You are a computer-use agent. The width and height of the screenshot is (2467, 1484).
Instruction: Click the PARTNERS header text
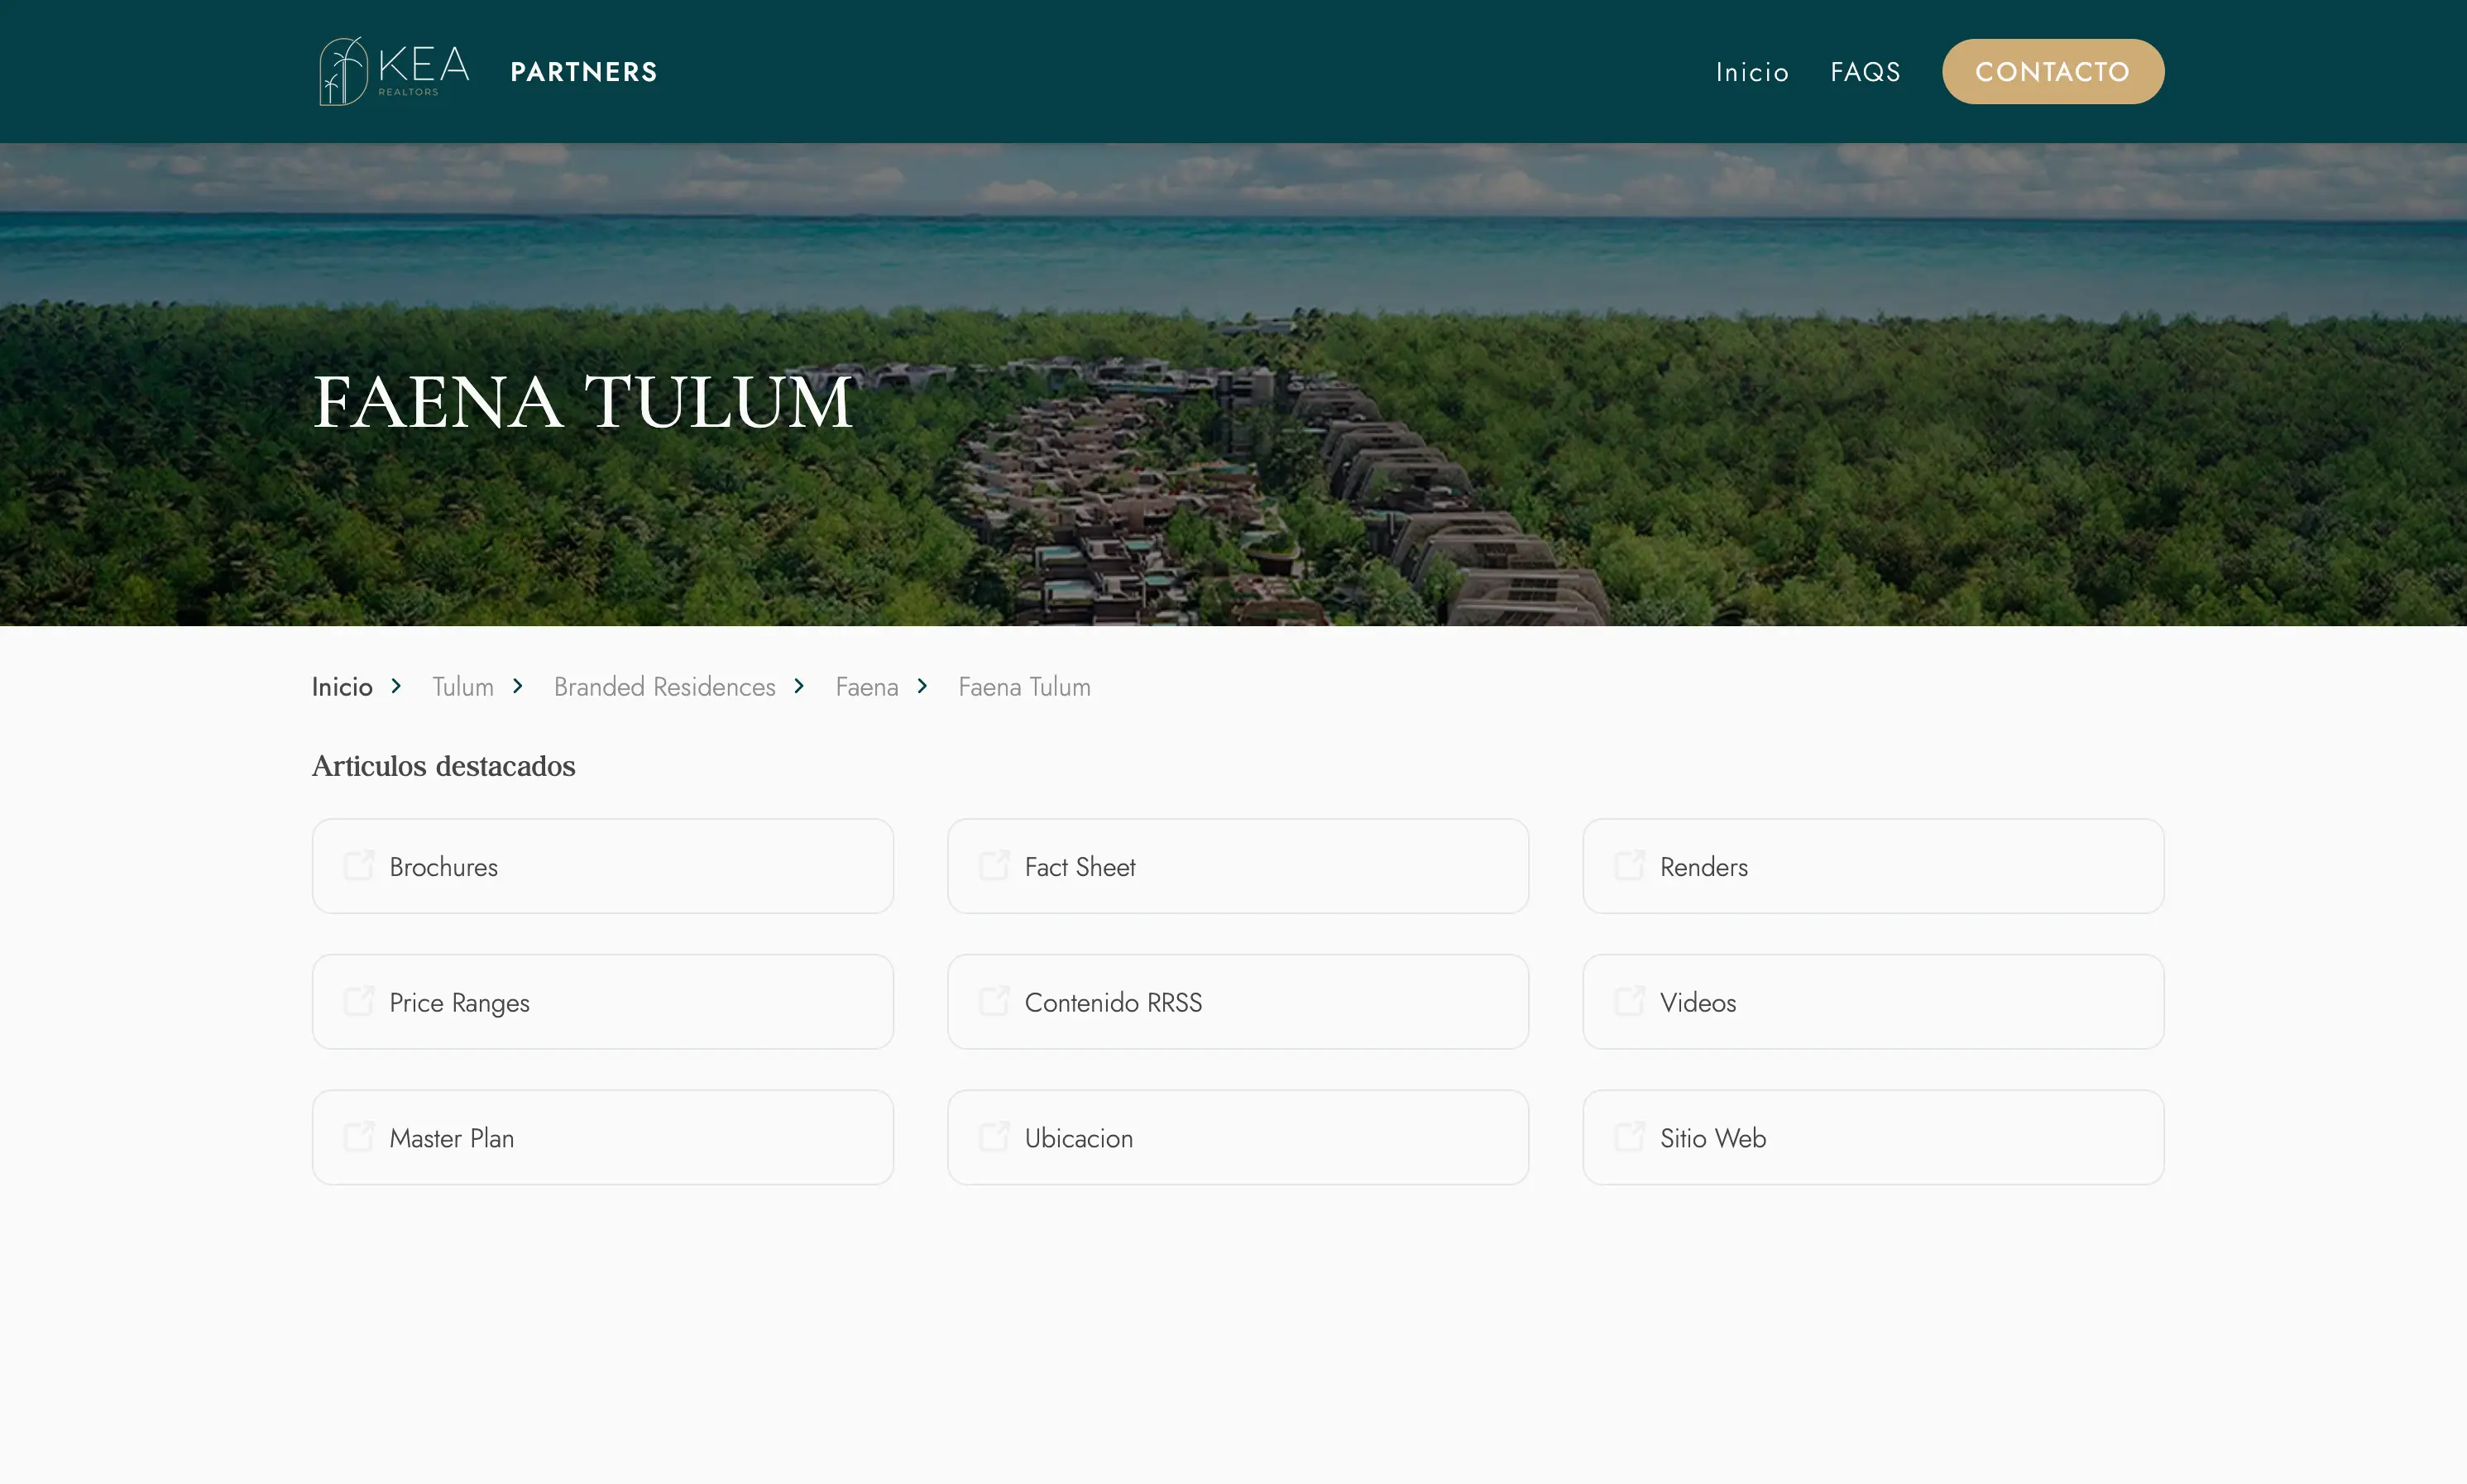point(584,72)
